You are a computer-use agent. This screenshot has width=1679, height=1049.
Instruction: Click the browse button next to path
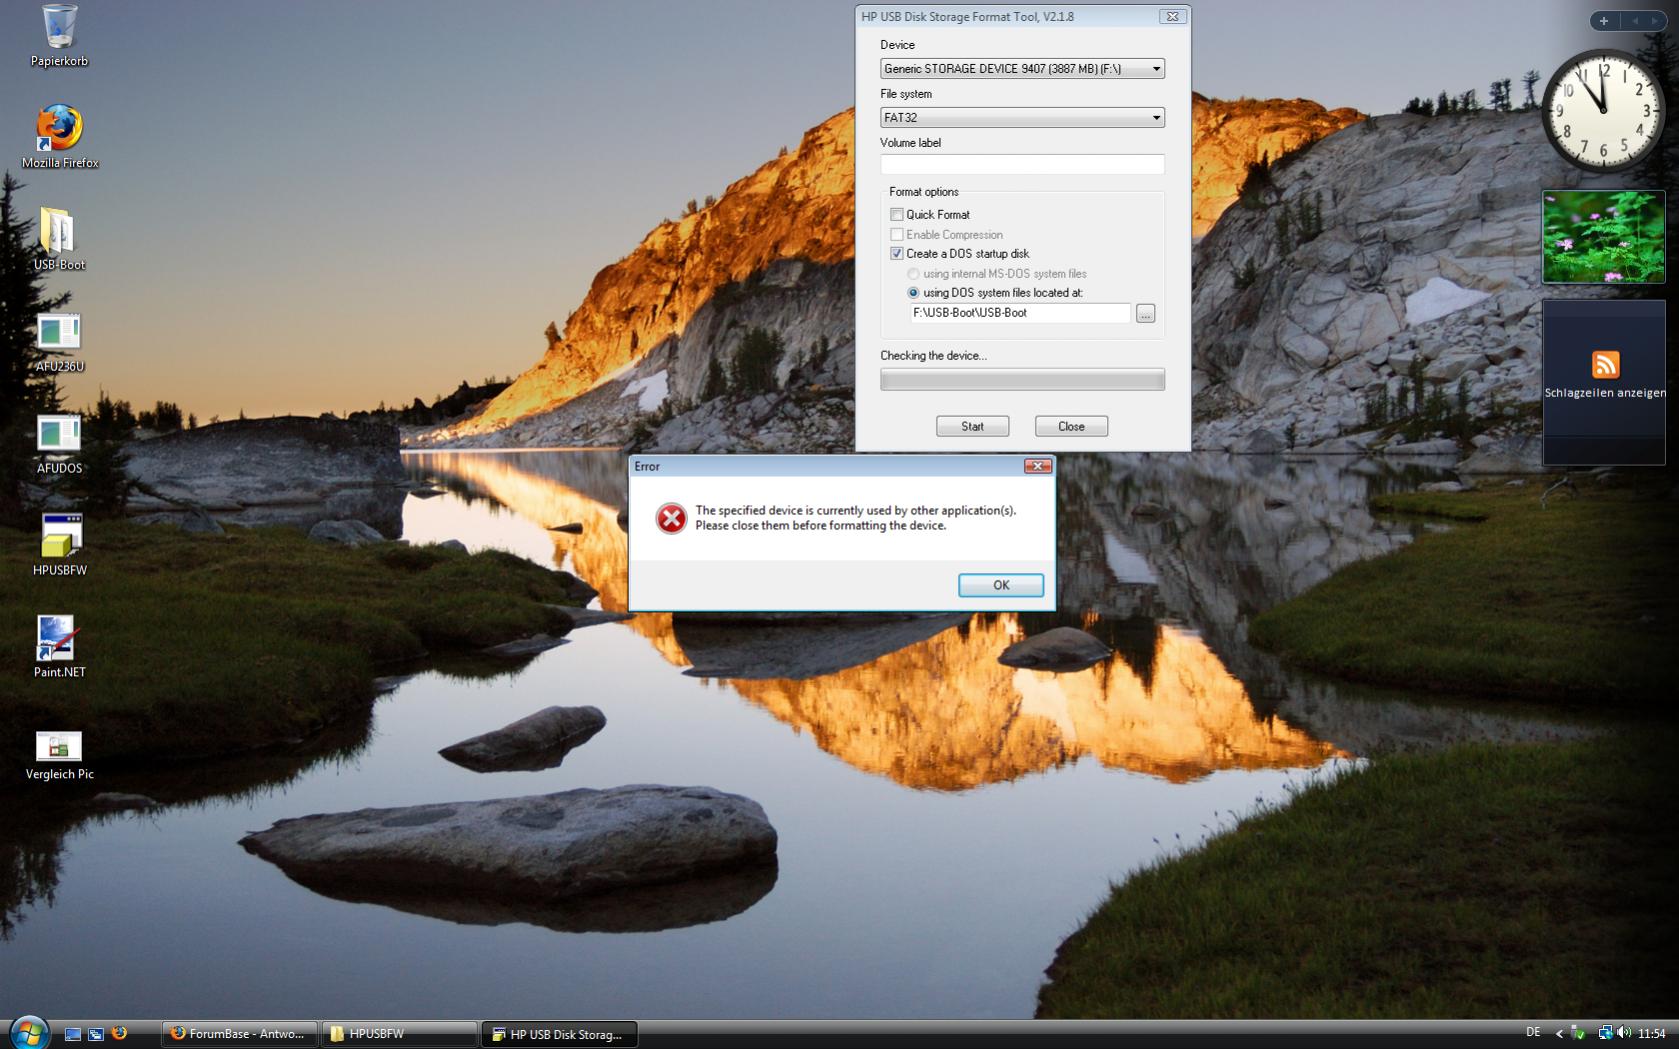tap(1146, 314)
